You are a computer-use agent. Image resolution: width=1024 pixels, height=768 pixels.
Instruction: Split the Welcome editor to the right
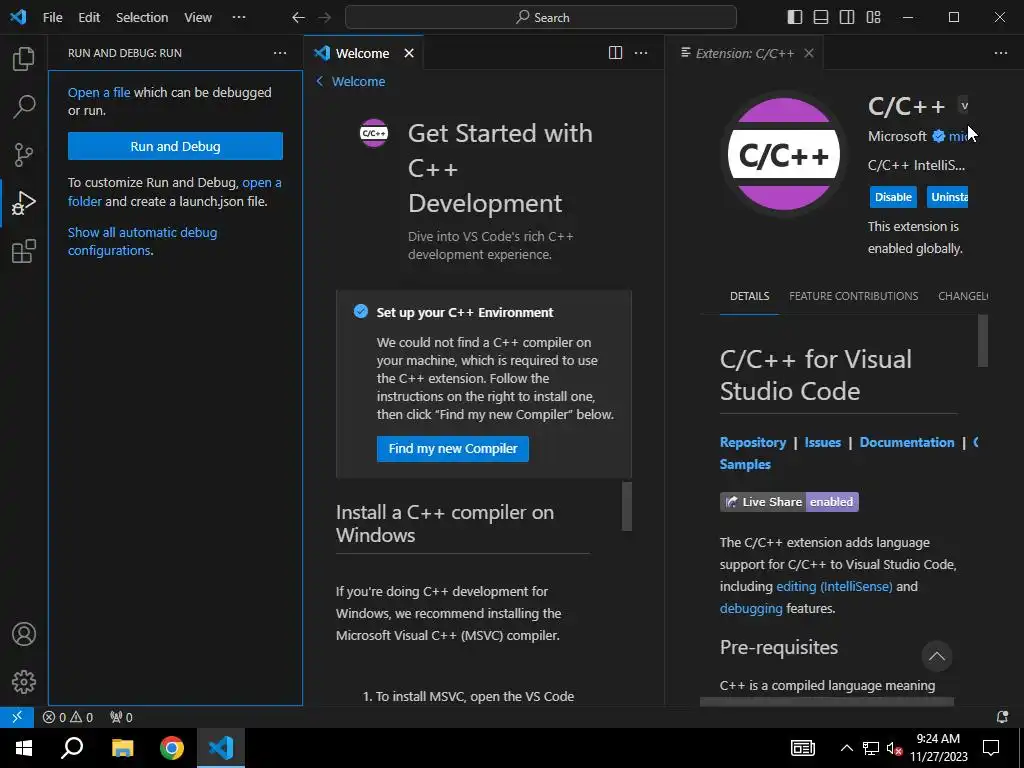(x=615, y=53)
